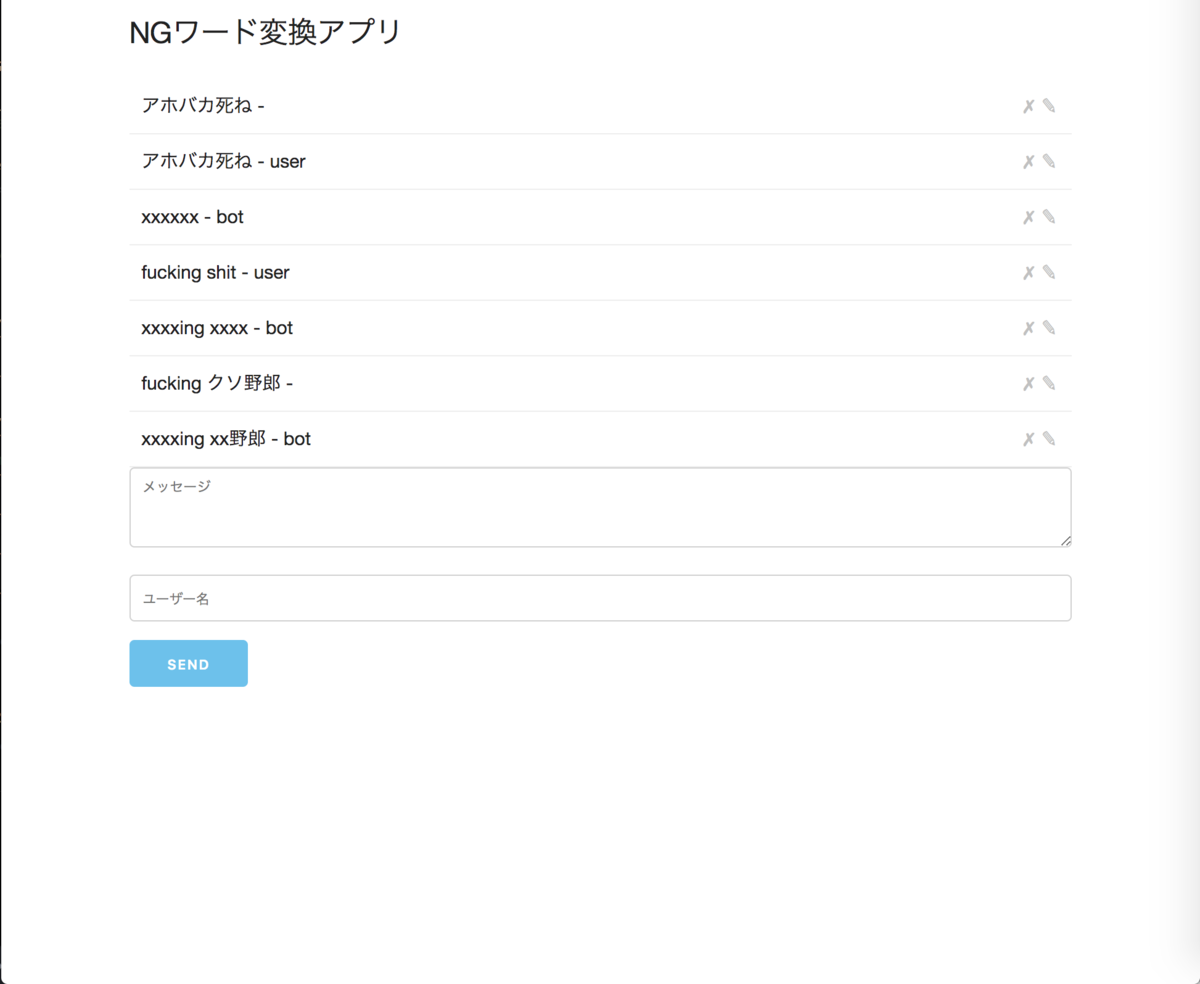1200x984 pixels.
Task: Focus the ユーザー名 username field
Action: click(x=600, y=597)
